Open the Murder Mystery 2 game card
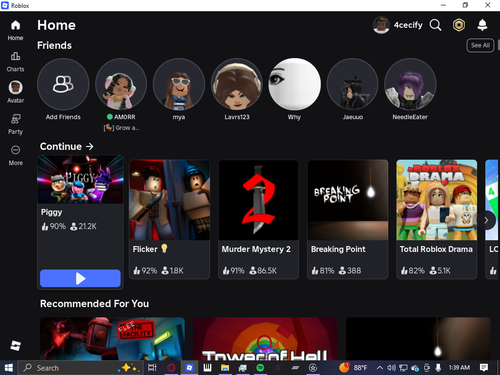This screenshot has width=500, height=375. (x=258, y=219)
